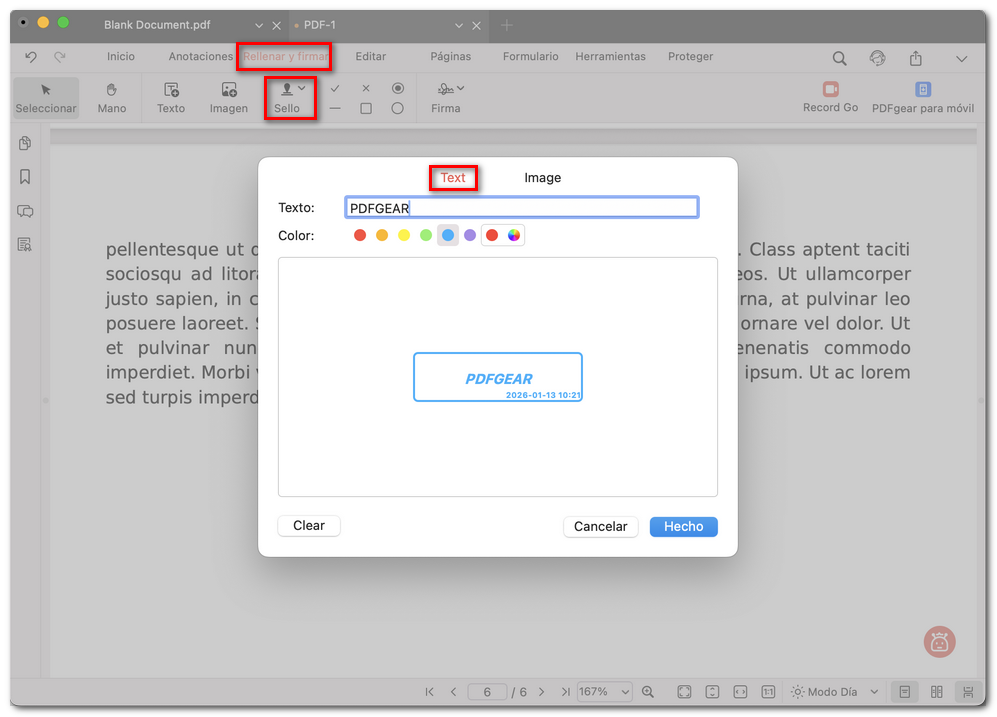Click the search magnifier in the ribbon

[x=839, y=57]
